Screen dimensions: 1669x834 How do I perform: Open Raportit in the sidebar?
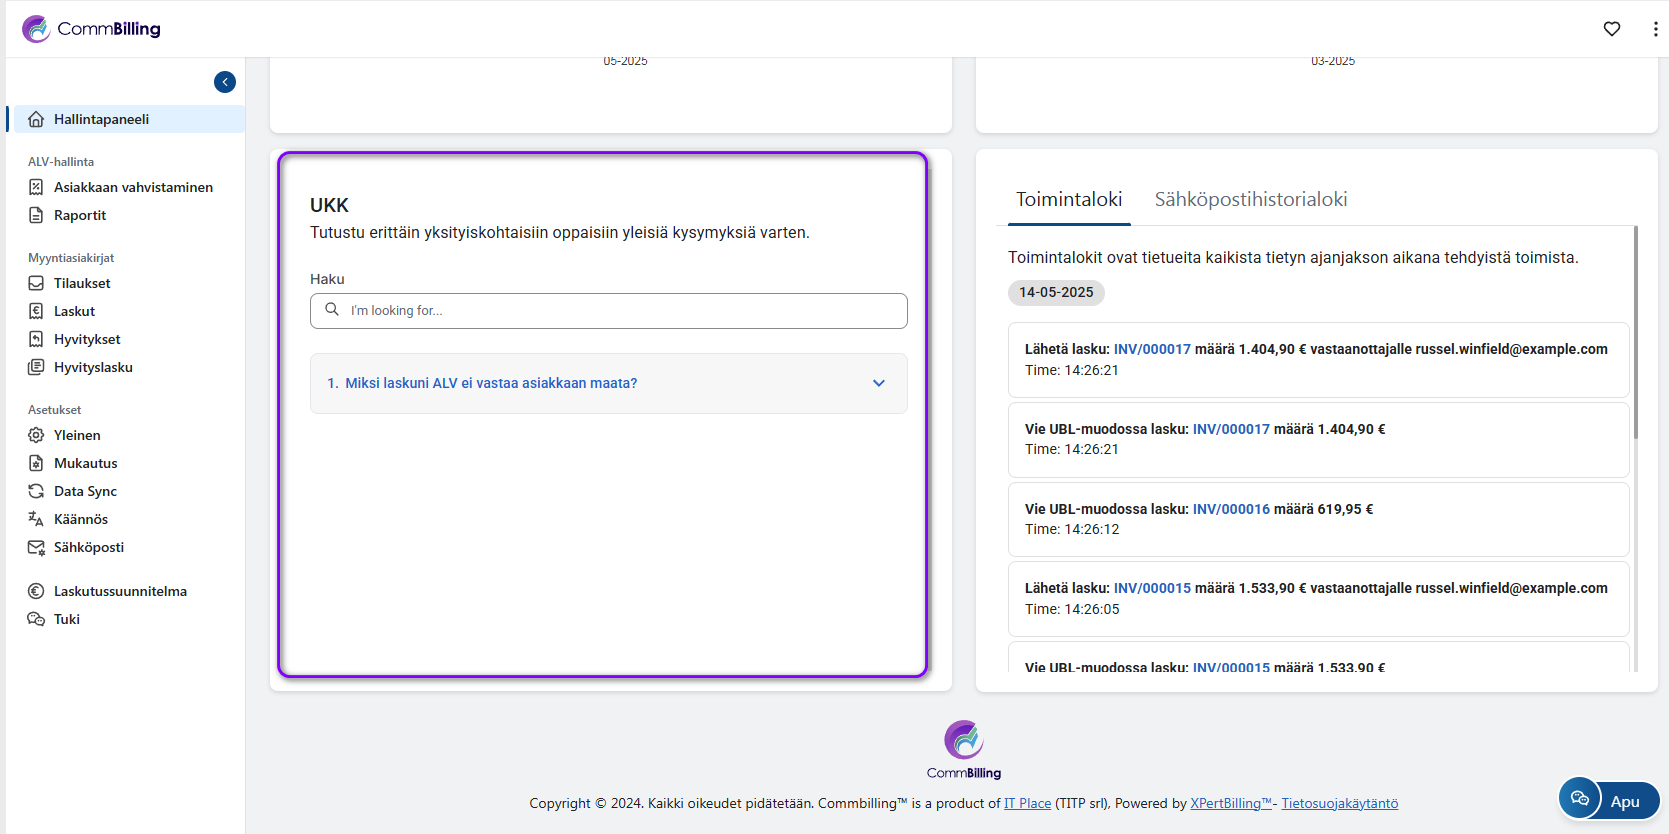80,215
